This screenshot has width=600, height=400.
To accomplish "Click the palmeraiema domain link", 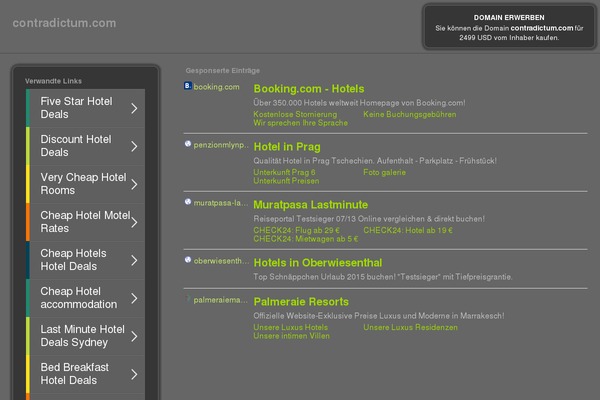I will coord(220,300).
